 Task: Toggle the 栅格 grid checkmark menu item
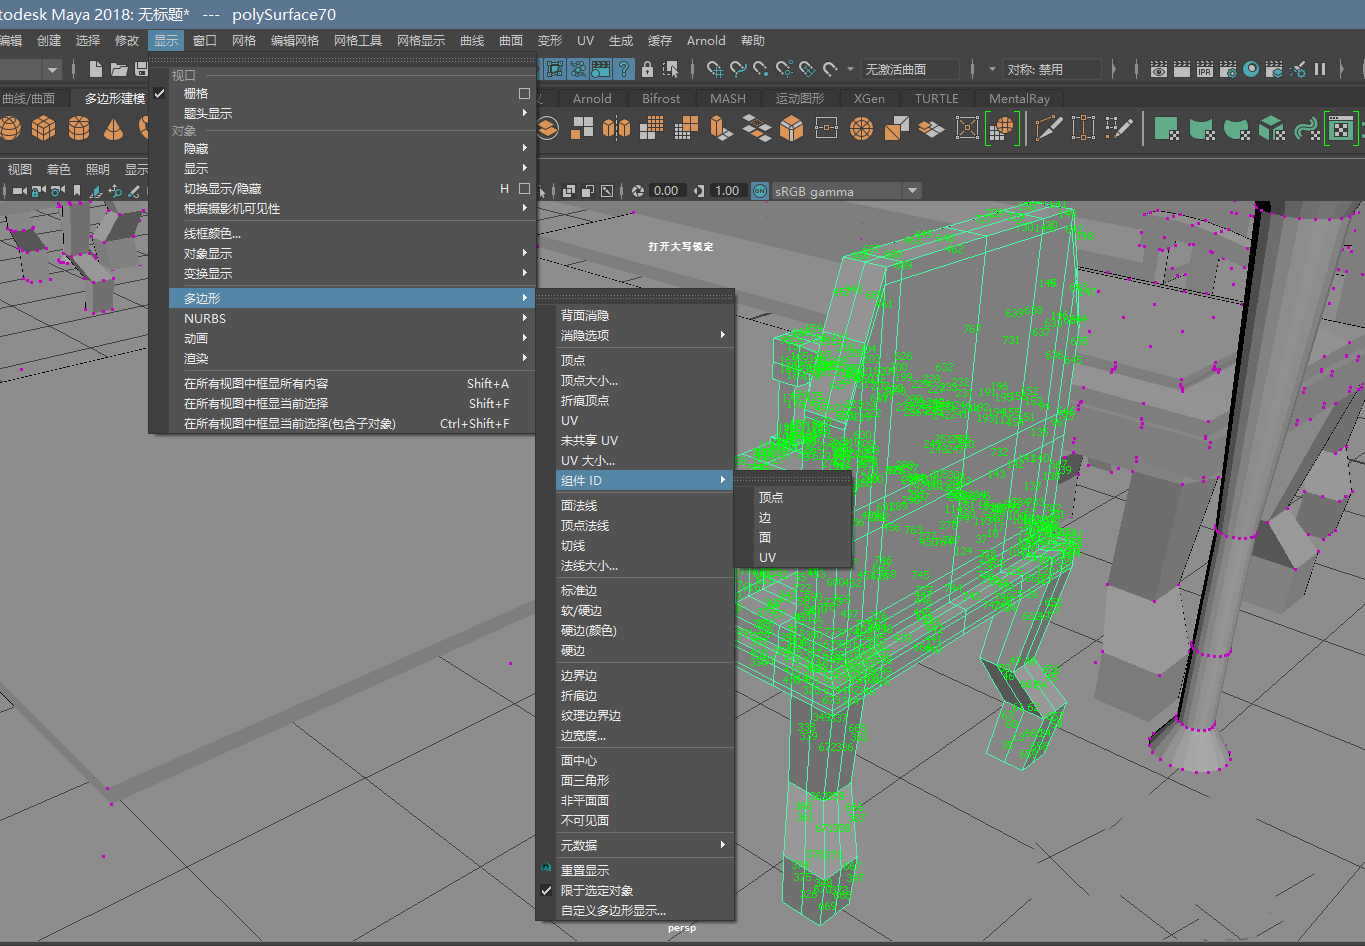pos(196,93)
